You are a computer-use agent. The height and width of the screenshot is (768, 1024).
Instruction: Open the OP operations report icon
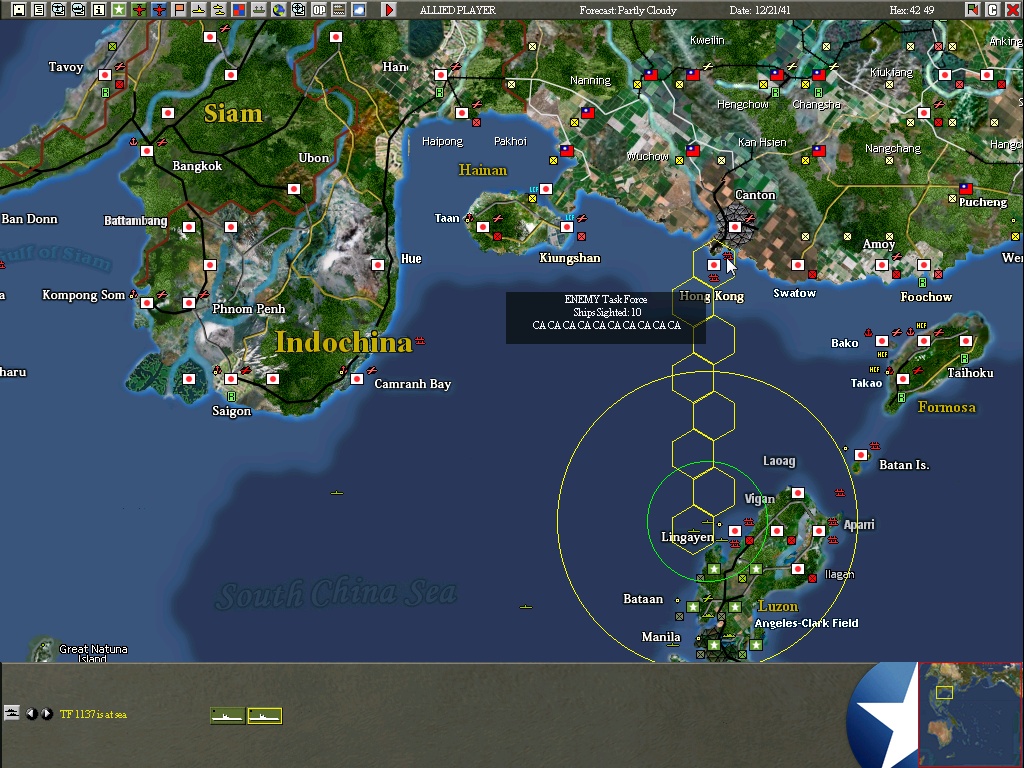(x=319, y=10)
